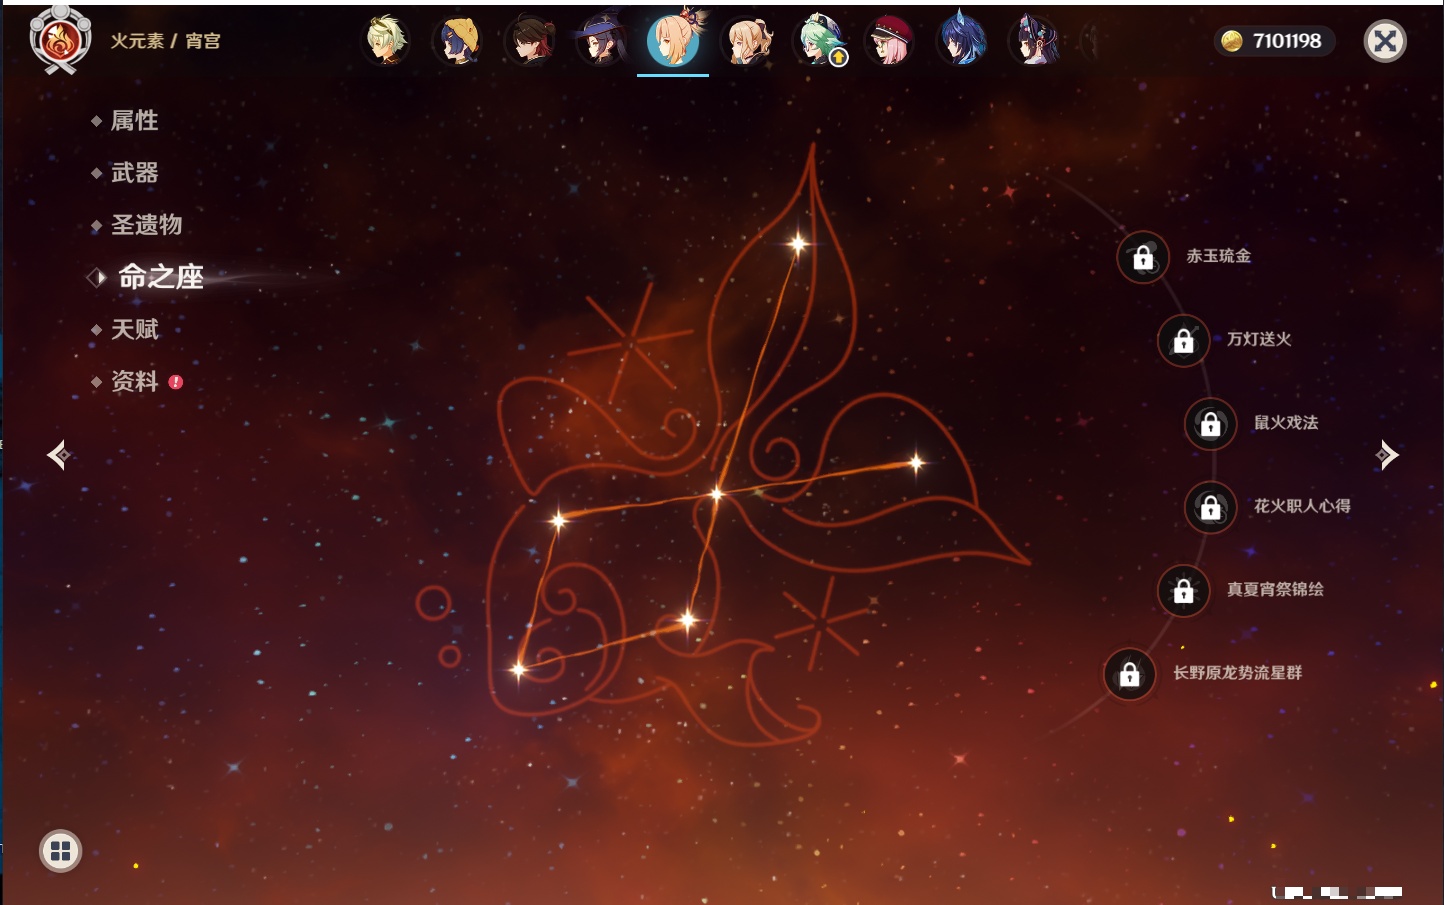Click the 花火职人心得 constellation label
1444x905 pixels.
pos(1302,506)
